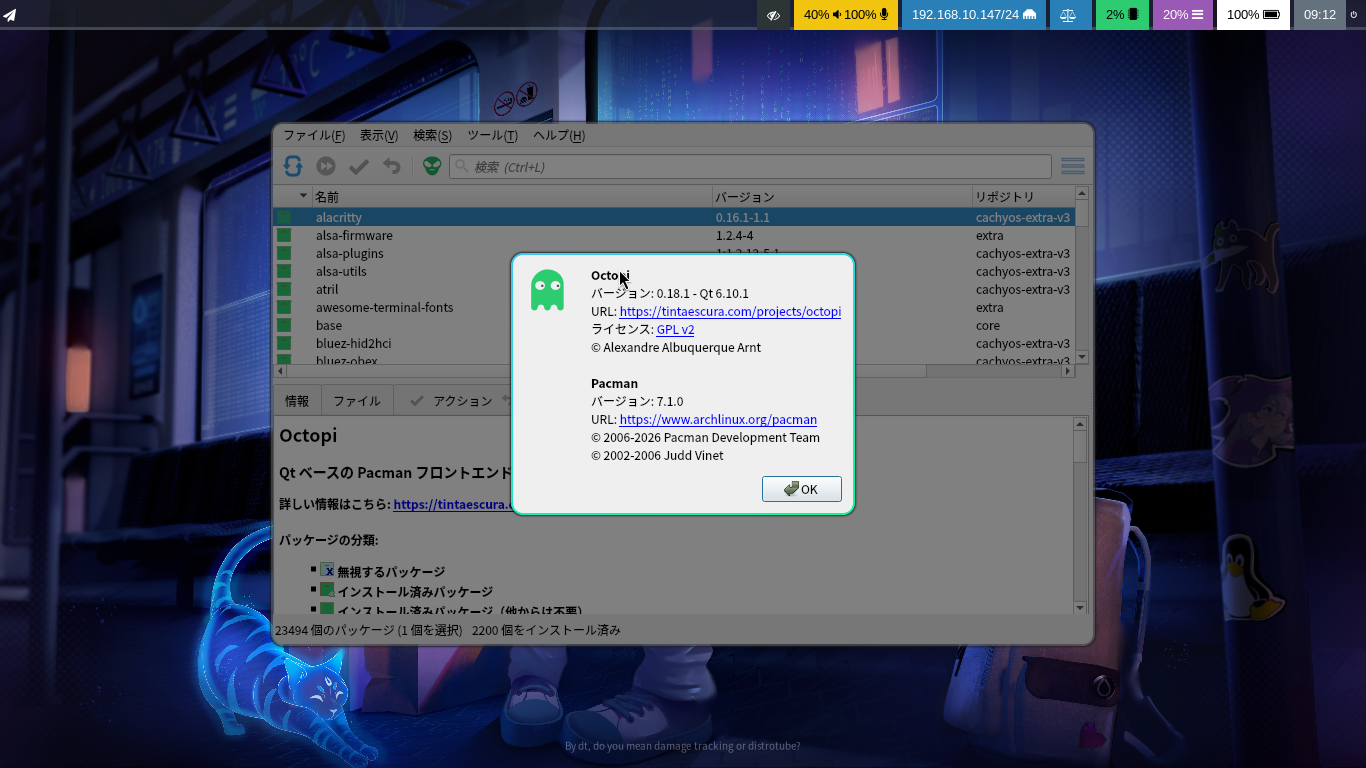
Task: Open the archlinux.org/pacman link
Action: (x=718, y=419)
